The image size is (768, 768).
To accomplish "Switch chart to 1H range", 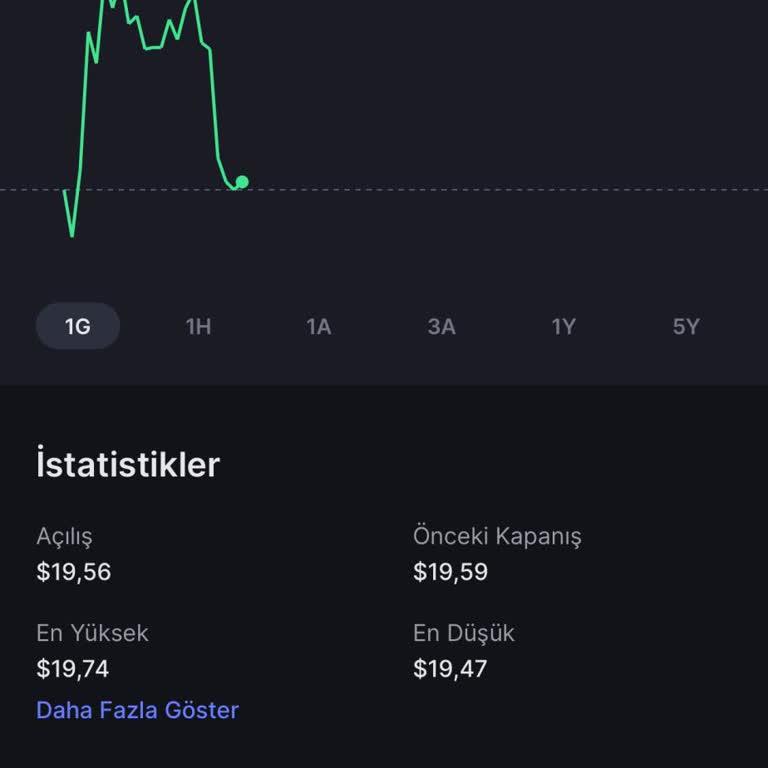I will (x=198, y=326).
